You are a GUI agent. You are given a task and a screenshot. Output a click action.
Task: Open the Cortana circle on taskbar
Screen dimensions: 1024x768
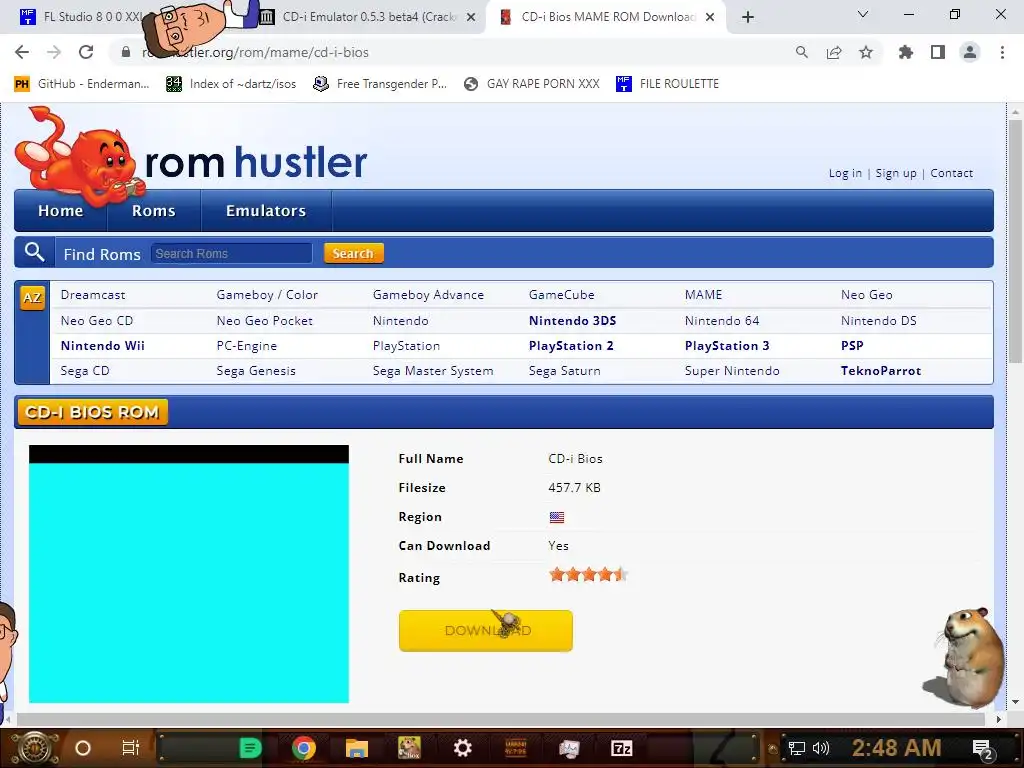pos(83,748)
